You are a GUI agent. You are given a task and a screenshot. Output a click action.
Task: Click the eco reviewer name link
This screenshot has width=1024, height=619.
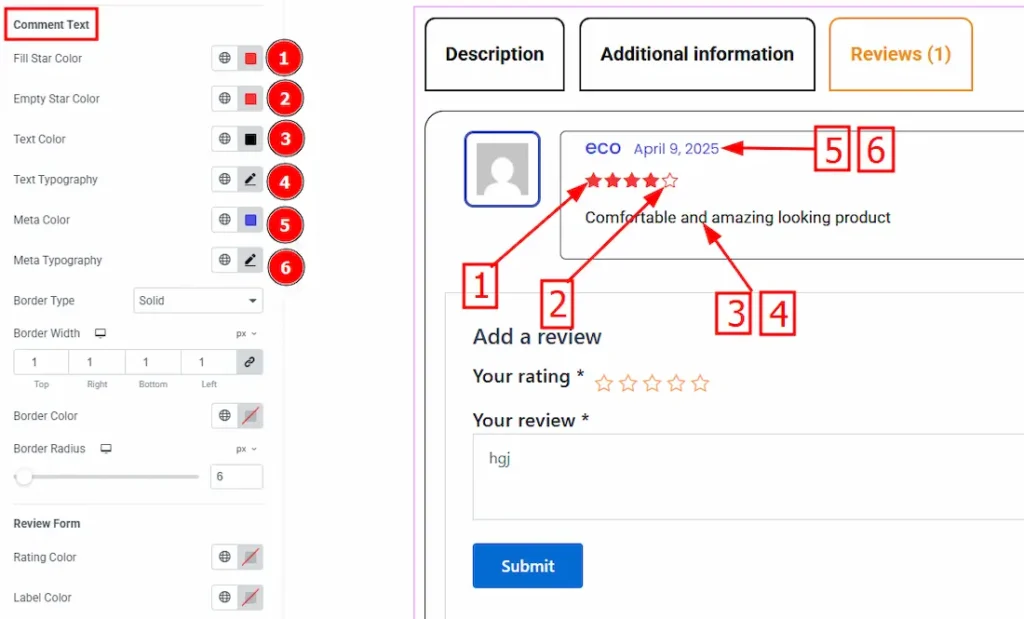pos(602,148)
